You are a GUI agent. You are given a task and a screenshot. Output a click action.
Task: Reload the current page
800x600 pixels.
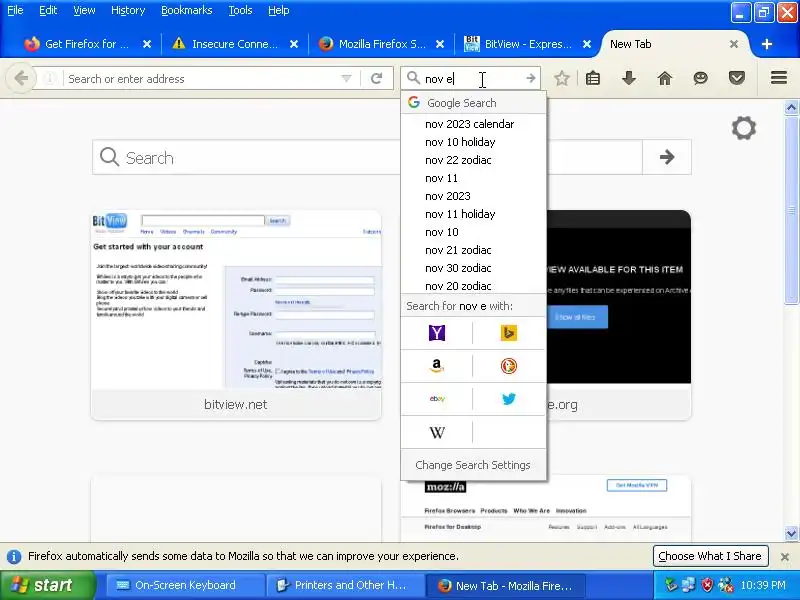tap(377, 79)
